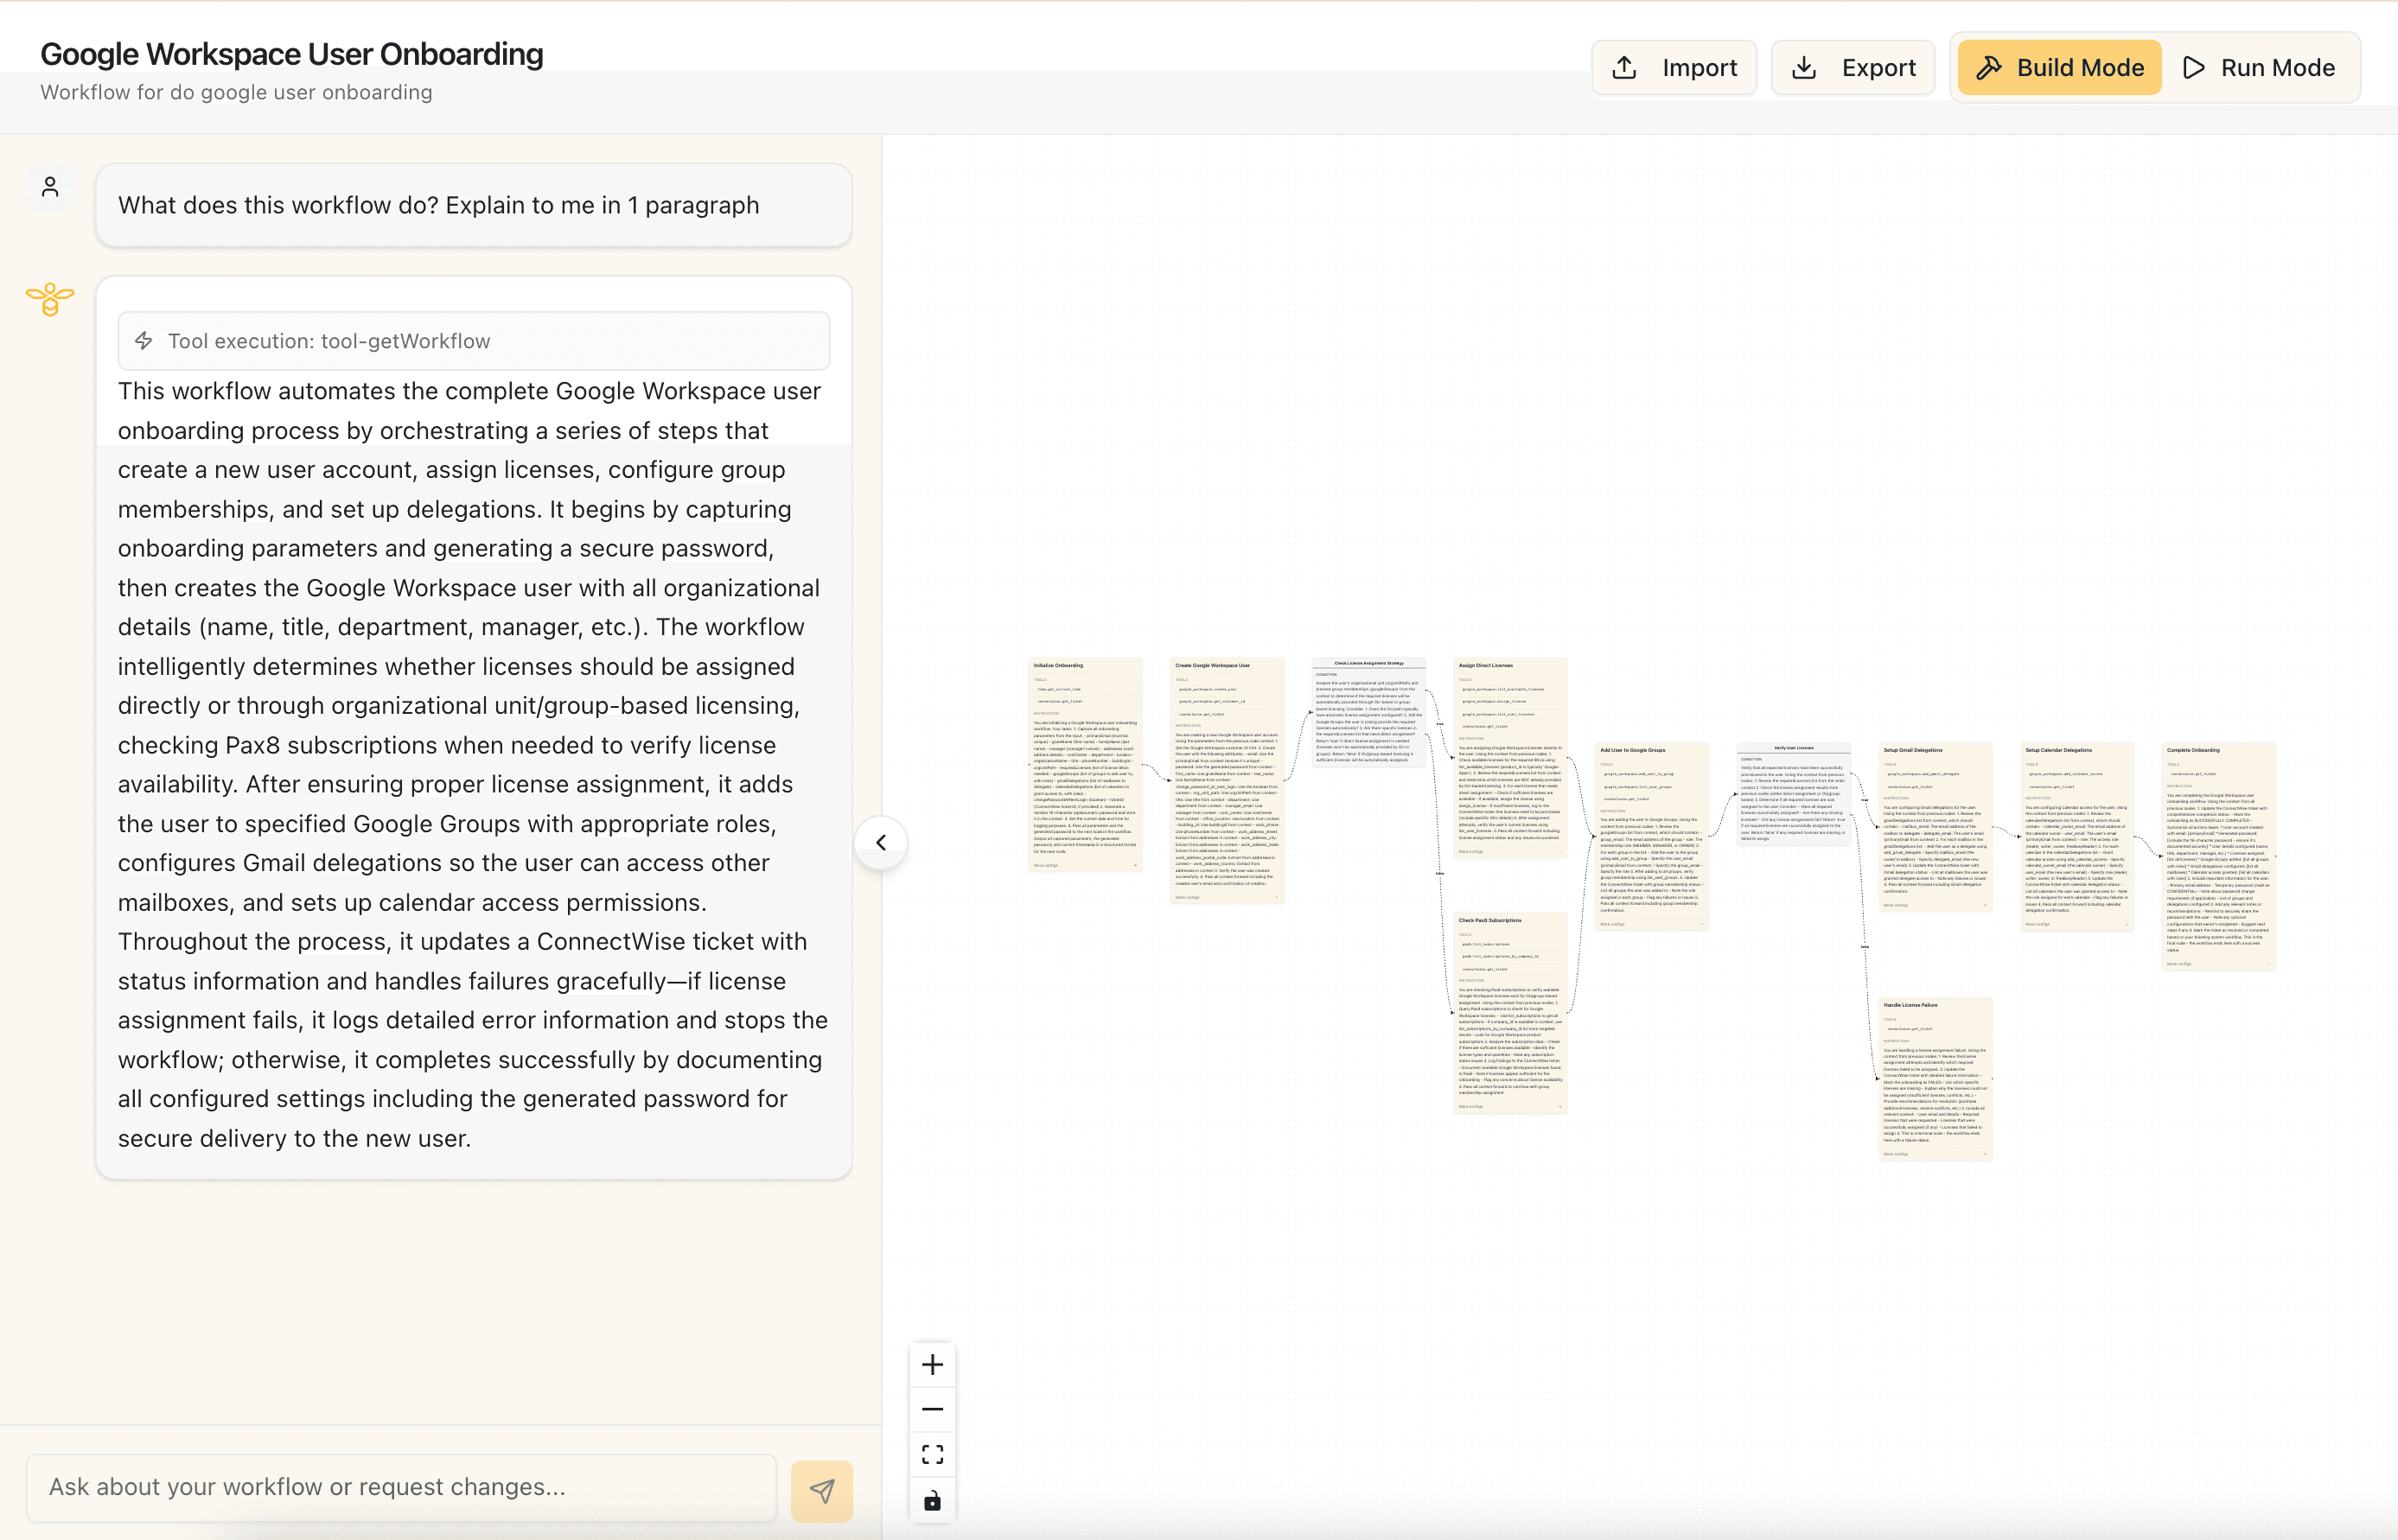Collapse the chat panel with the chevron
The height and width of the screenshot is (1540, 2398).
[x=881, y=842]
